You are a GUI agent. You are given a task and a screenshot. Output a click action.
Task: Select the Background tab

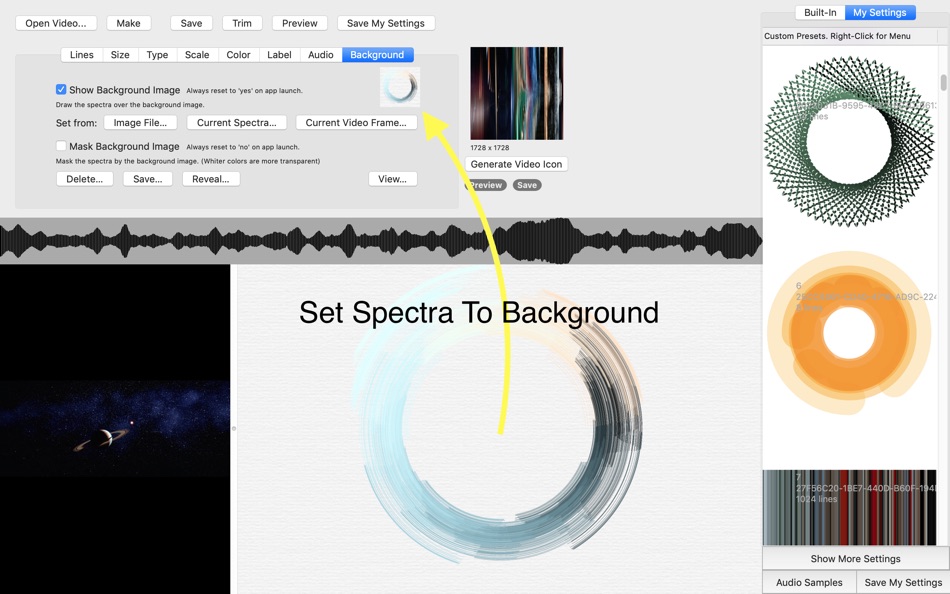pyautogui.click(x=377, y=55)
